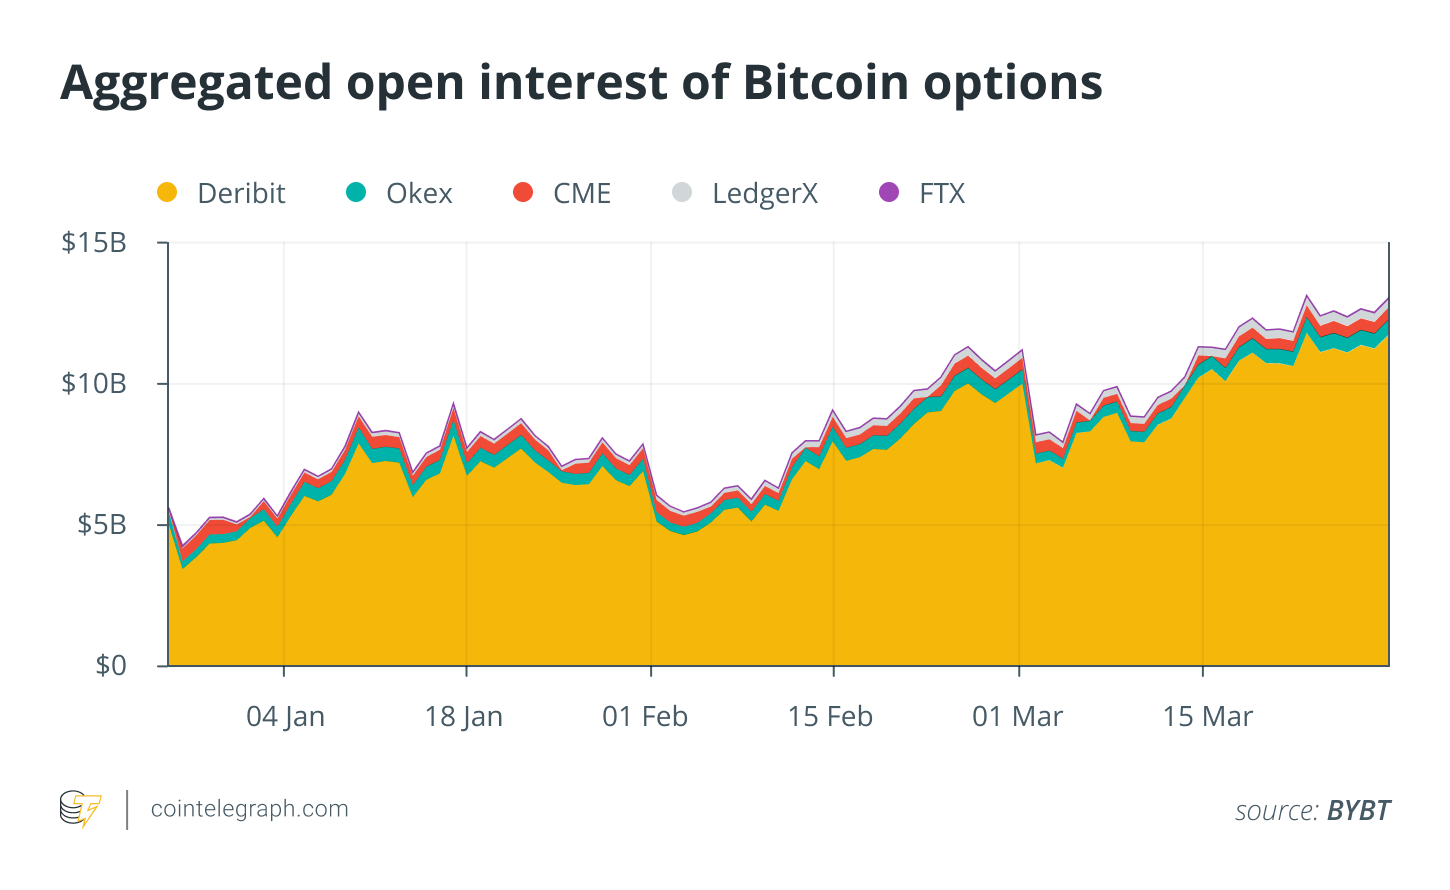Viewport: 1450px width, 890px height.
Task: Click the BYBT source credit
Action: point(1358,810)
